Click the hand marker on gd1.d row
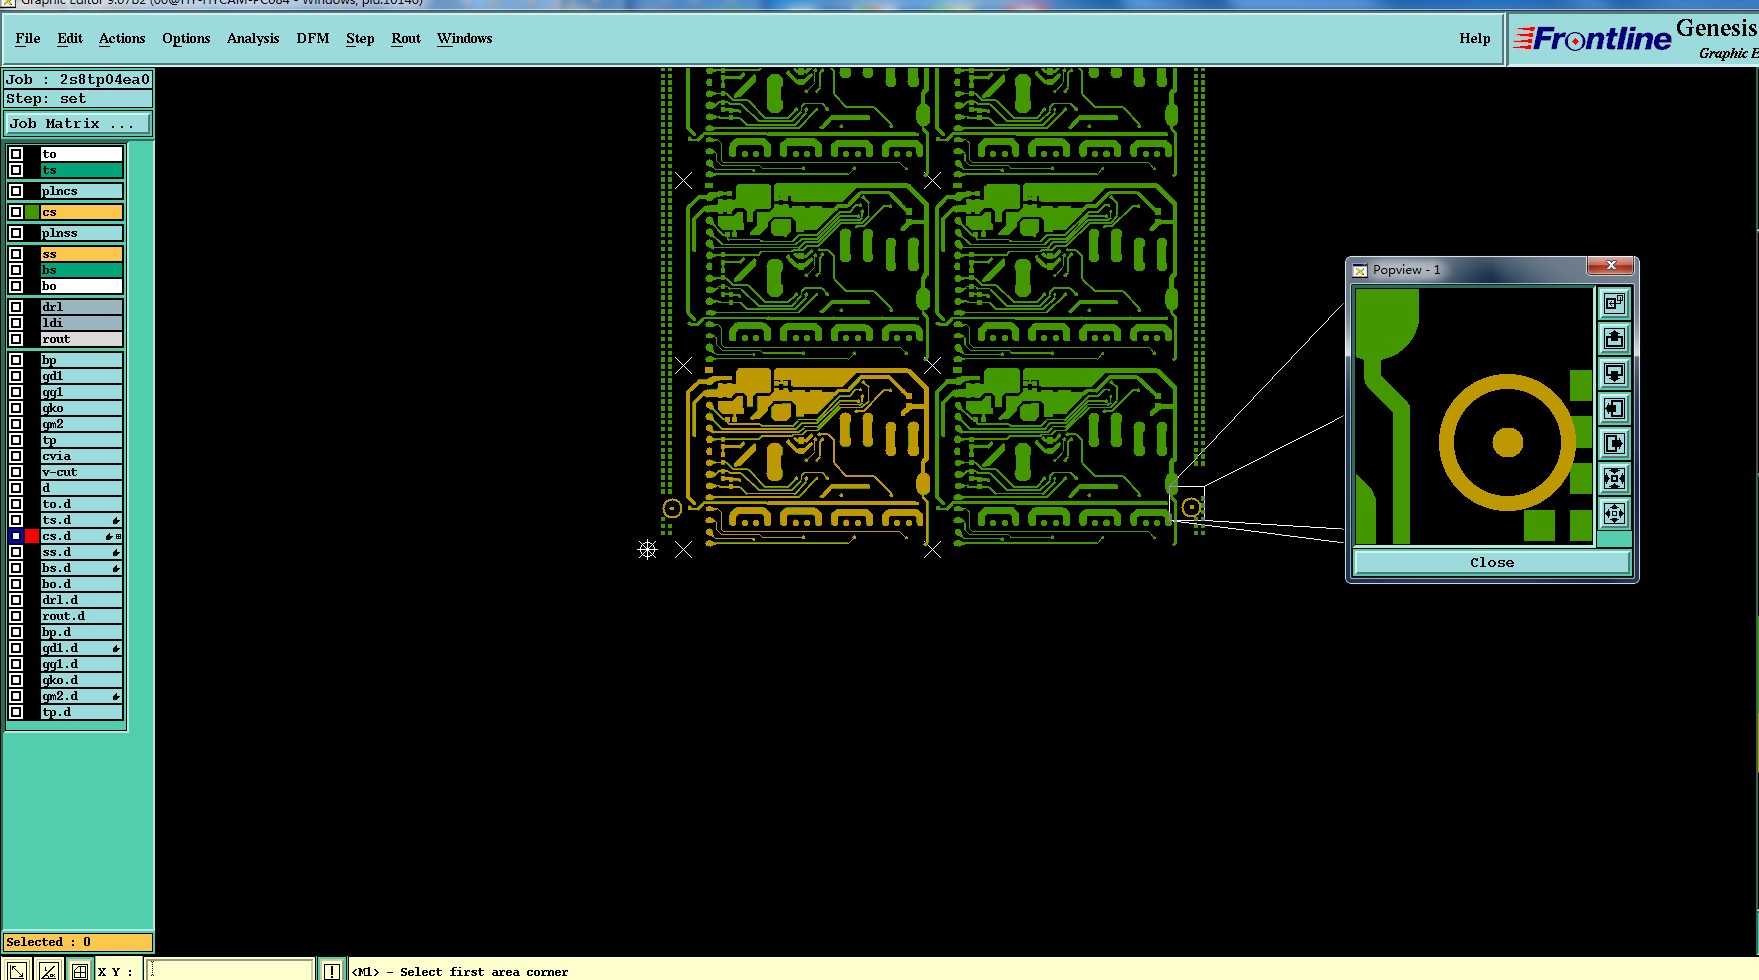 pos(116,648)
